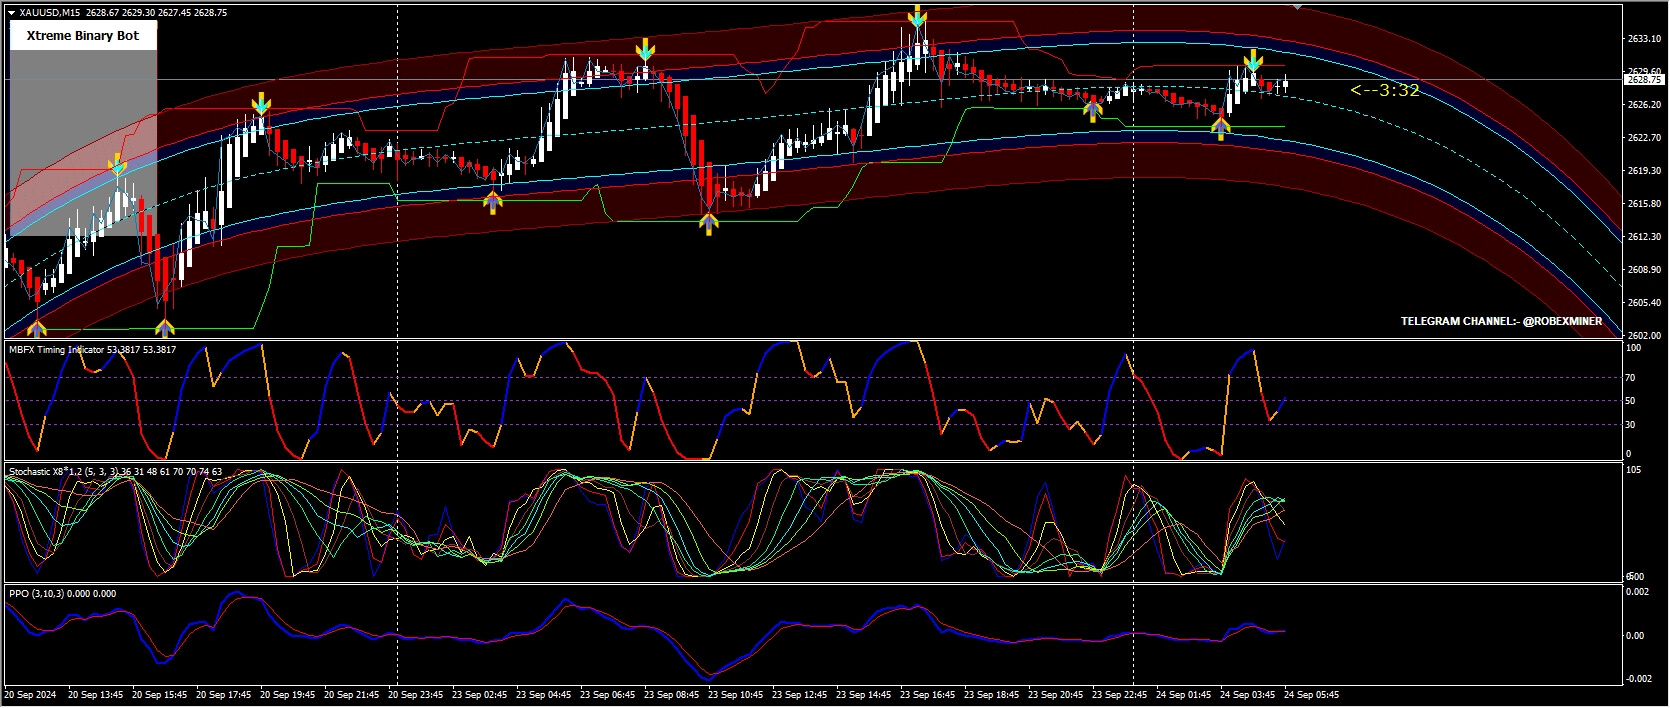The height and width of the screenshot is (708, 1670).
Task: Click the TELEGRAM CHANNEL:- @ROBEXMINER text
Action: coord(1501,321)
